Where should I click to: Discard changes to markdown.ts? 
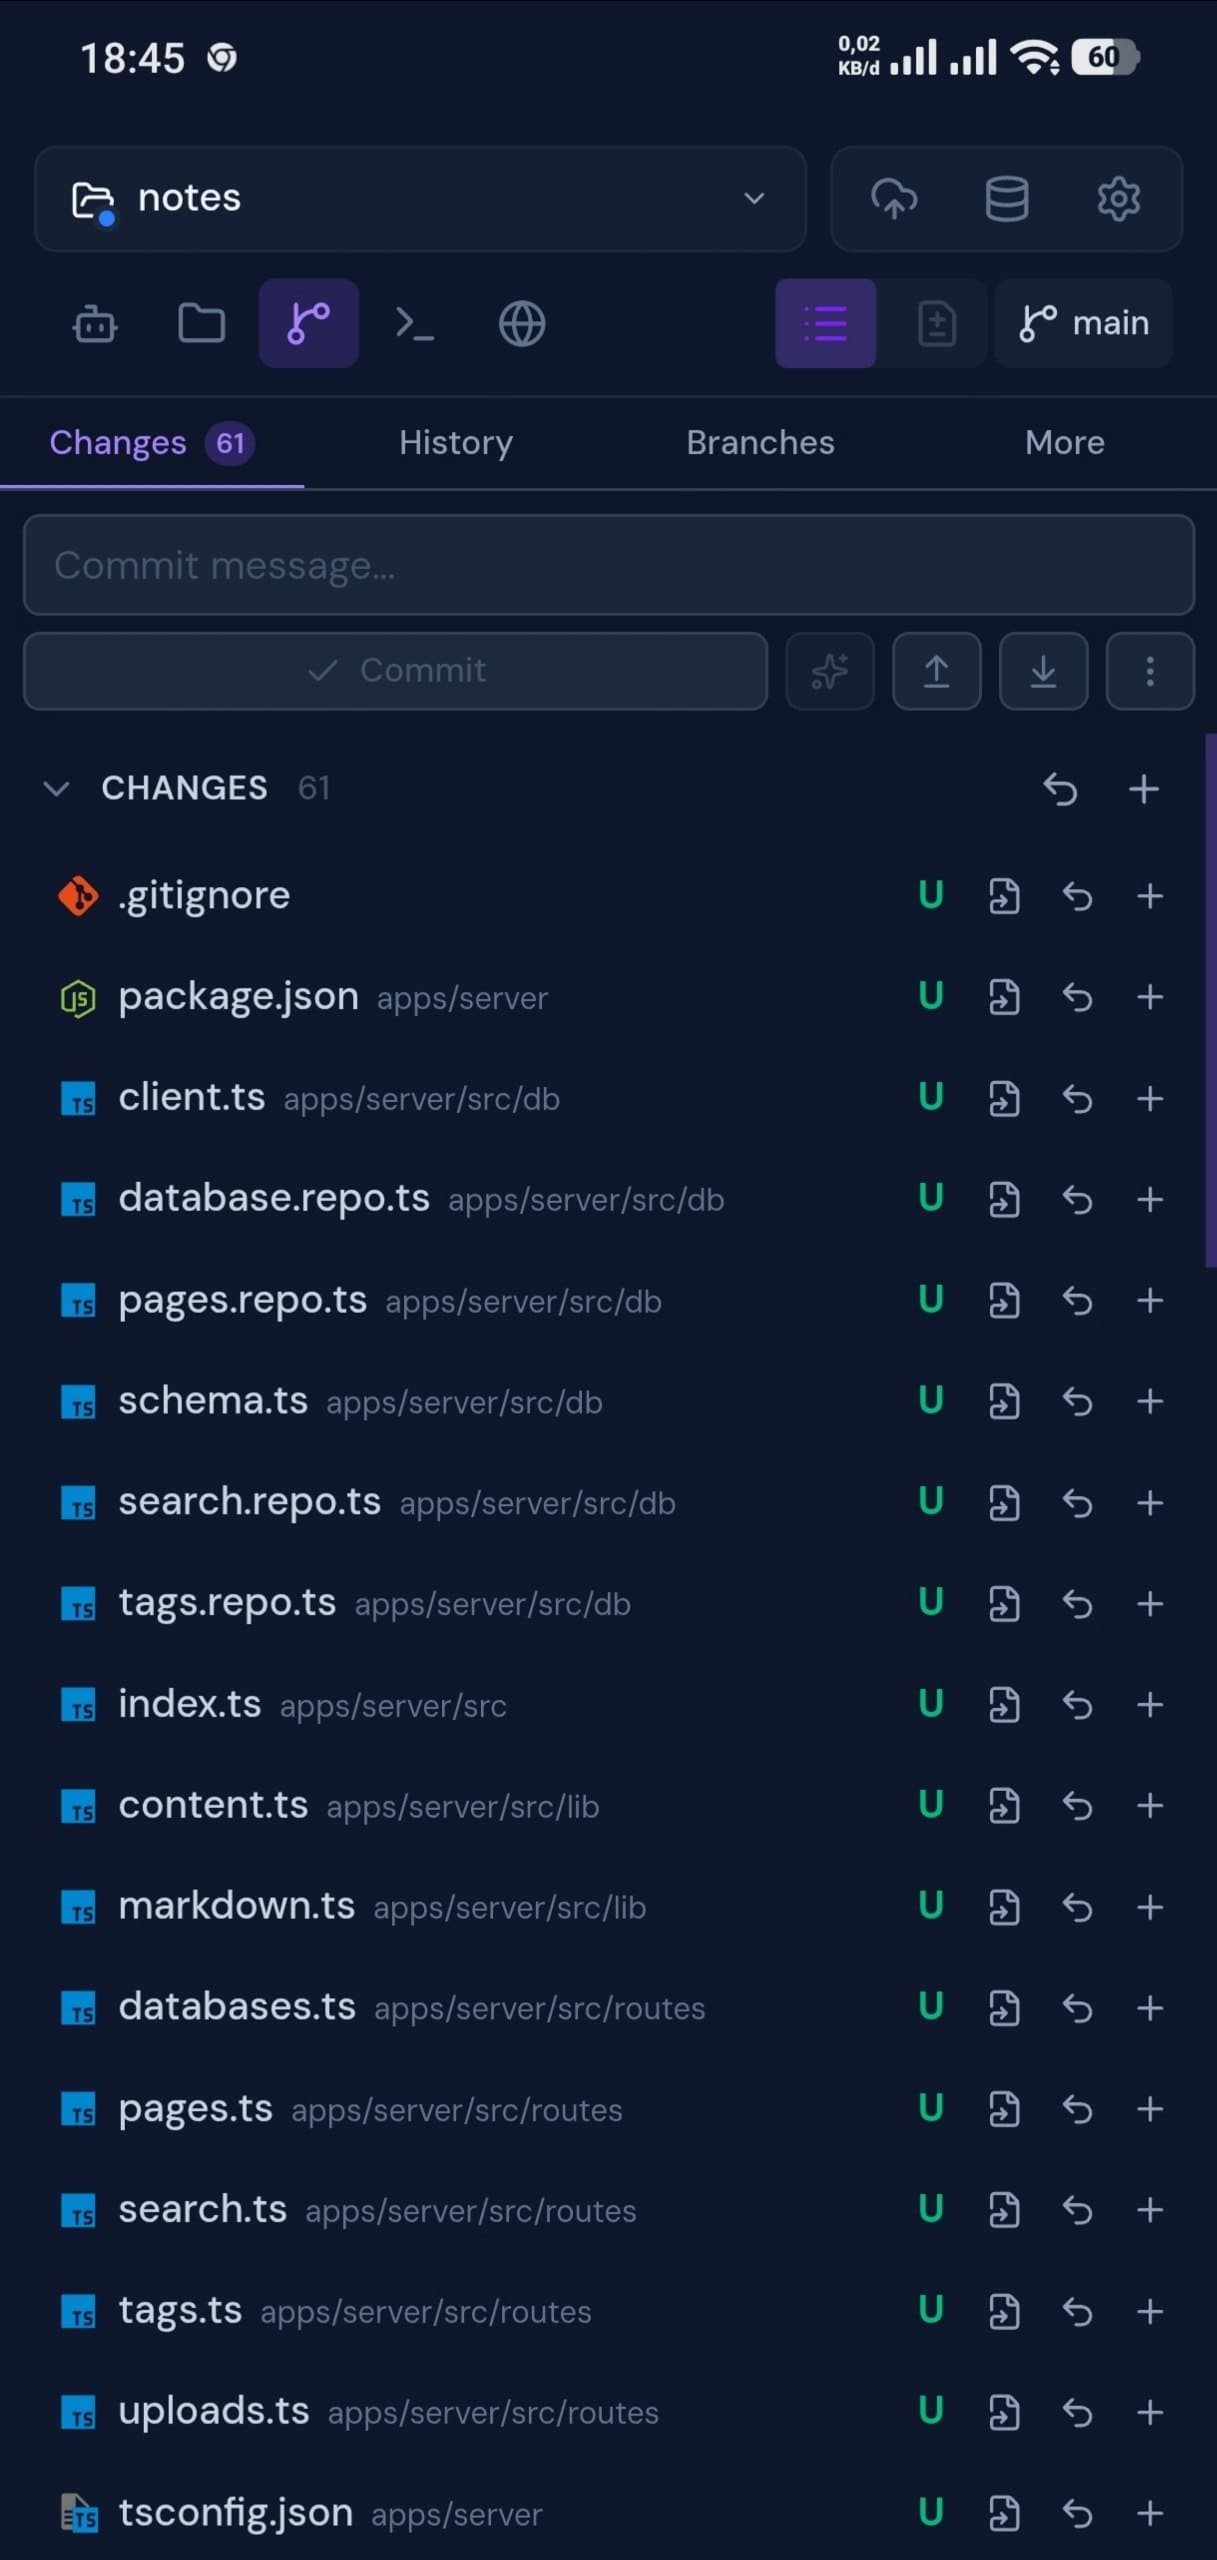pyautogui.click(x=1077, y=1907)
